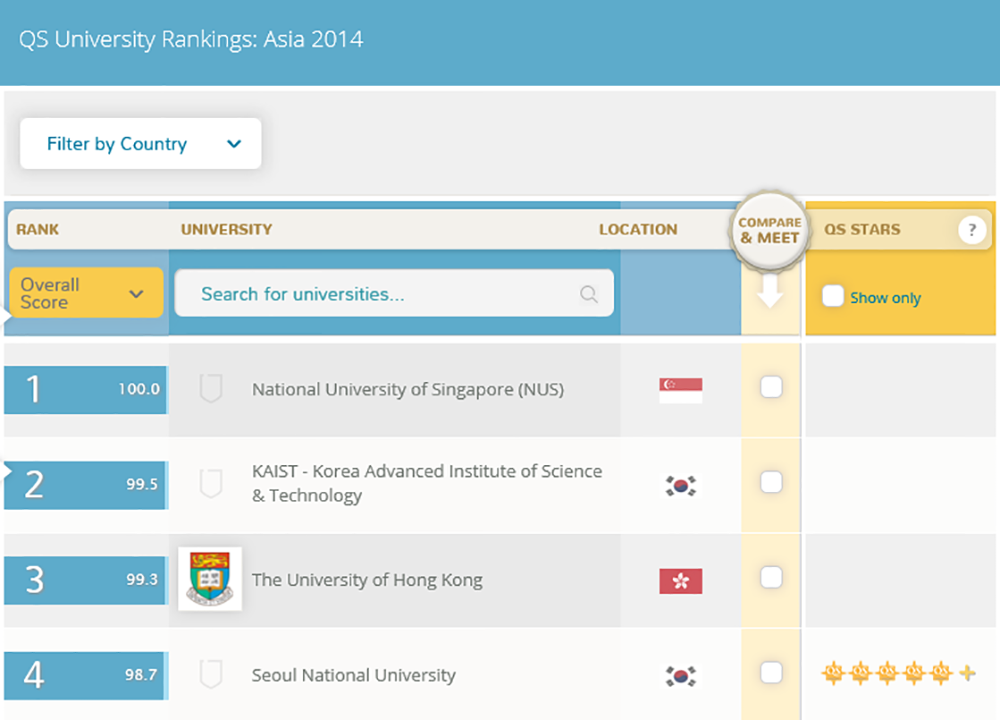Viewport: 1000px width, 720px height.
Task: Click the RANK column header
Action: [x=38, y=230]
